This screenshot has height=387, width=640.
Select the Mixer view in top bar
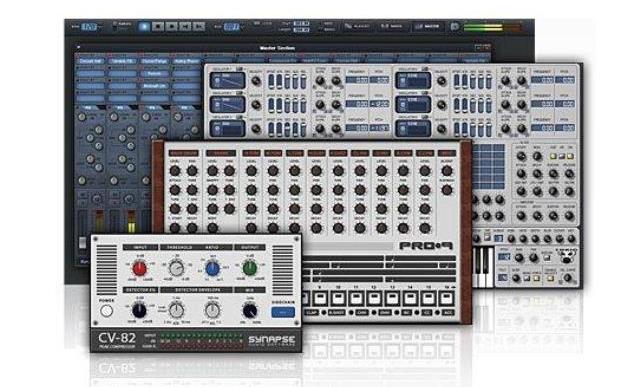pyautogui.click(x=391, y=27)
